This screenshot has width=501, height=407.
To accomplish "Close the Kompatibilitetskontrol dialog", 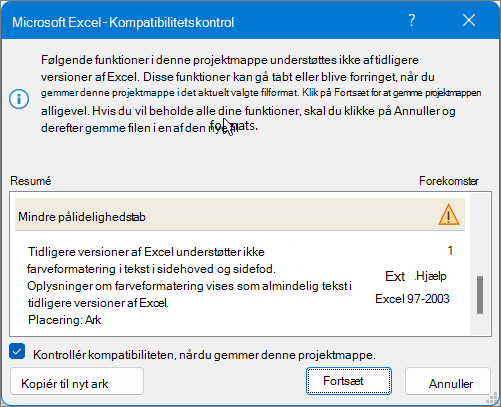I will tap(469, 21).
